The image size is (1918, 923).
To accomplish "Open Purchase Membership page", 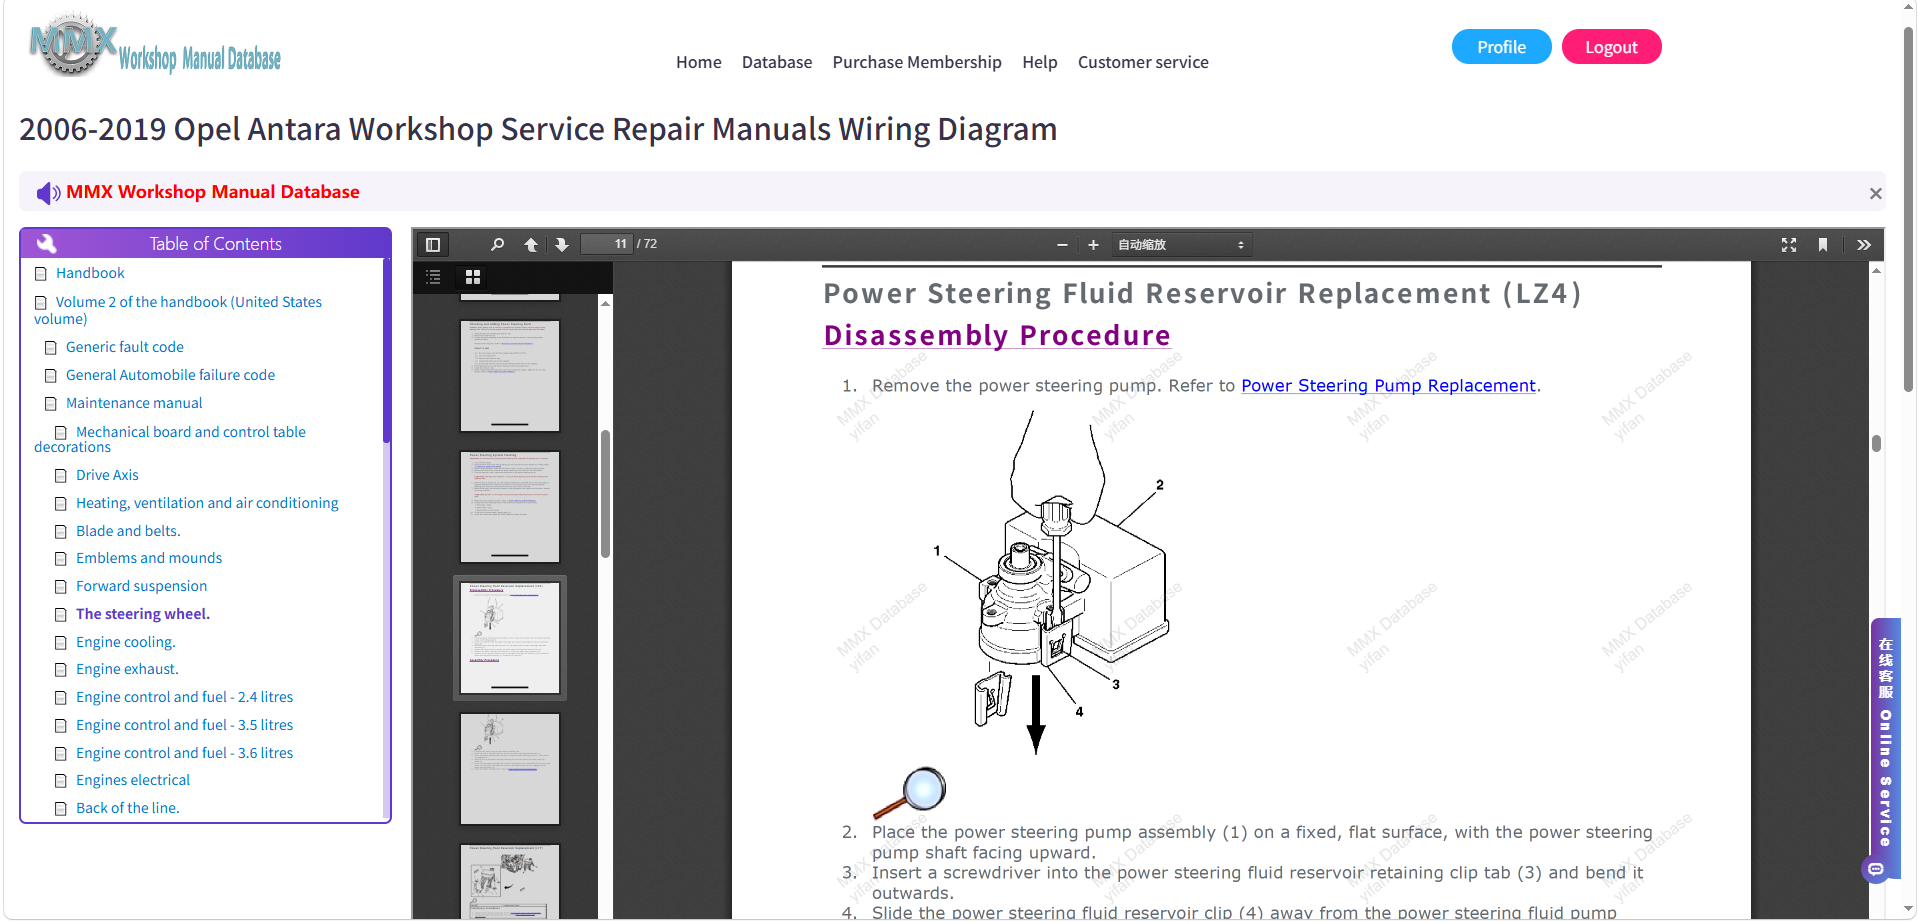I will (x=917, y=62).
